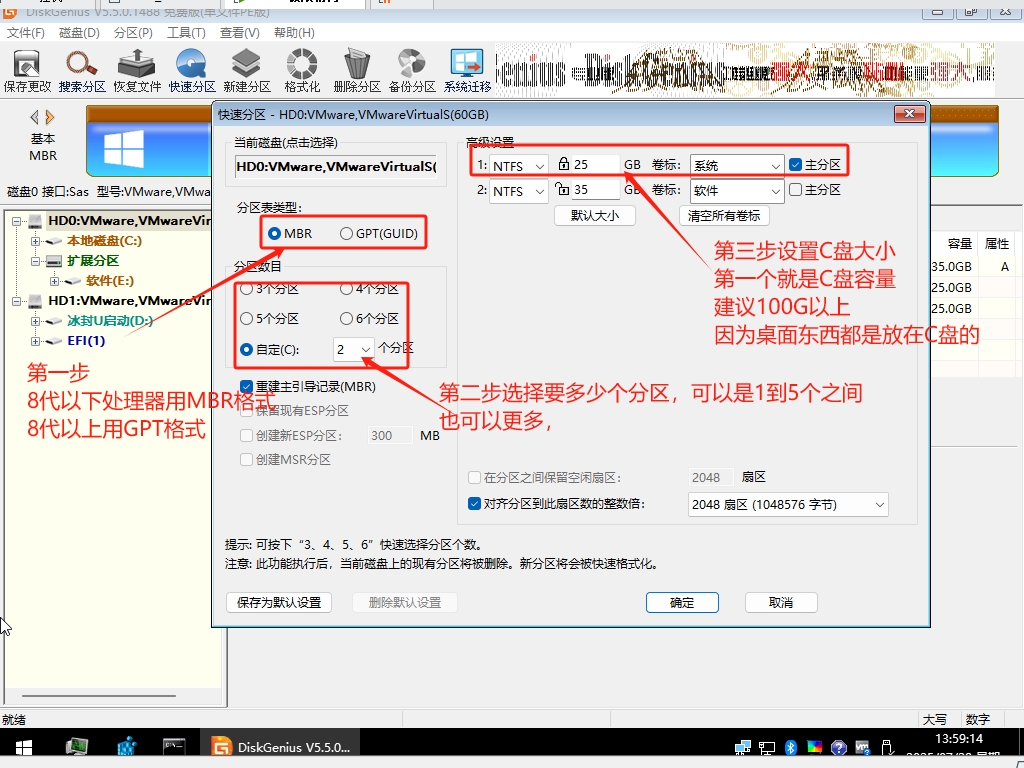Click the 新建分区 icon
This screenshot has width=1024, height=768.
[245, 68]
